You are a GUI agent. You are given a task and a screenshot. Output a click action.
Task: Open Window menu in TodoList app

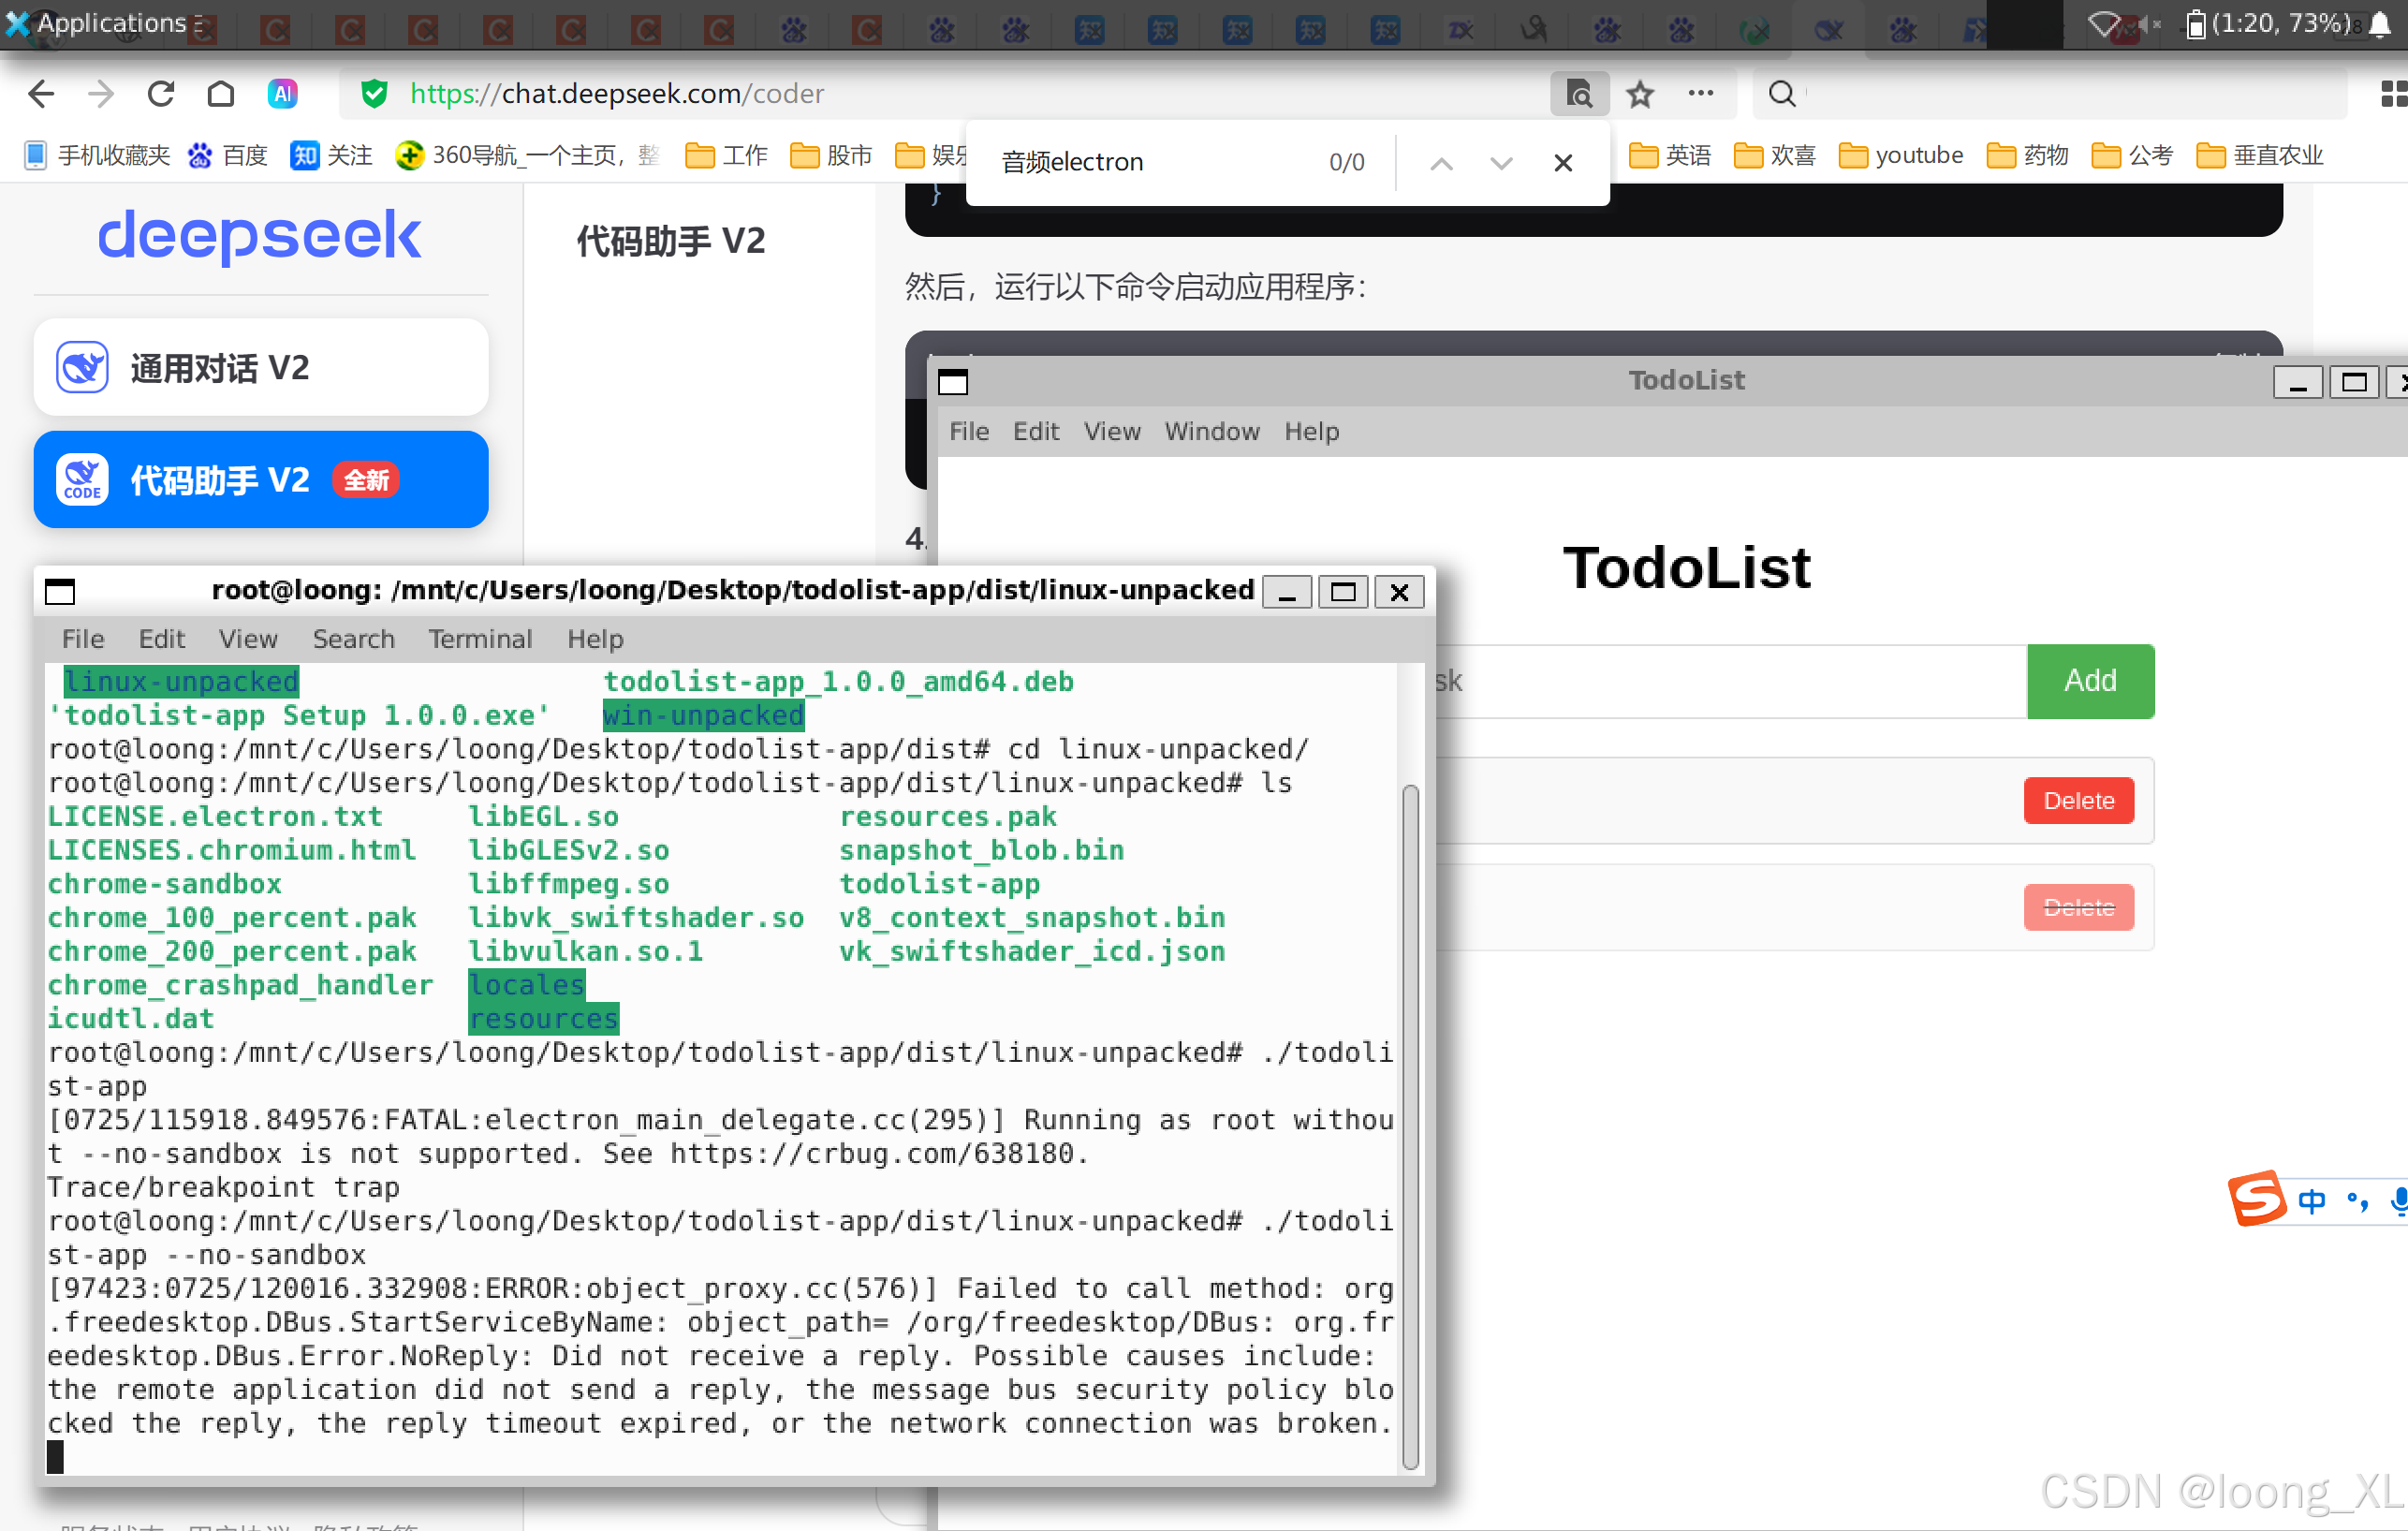(1212, 431)
